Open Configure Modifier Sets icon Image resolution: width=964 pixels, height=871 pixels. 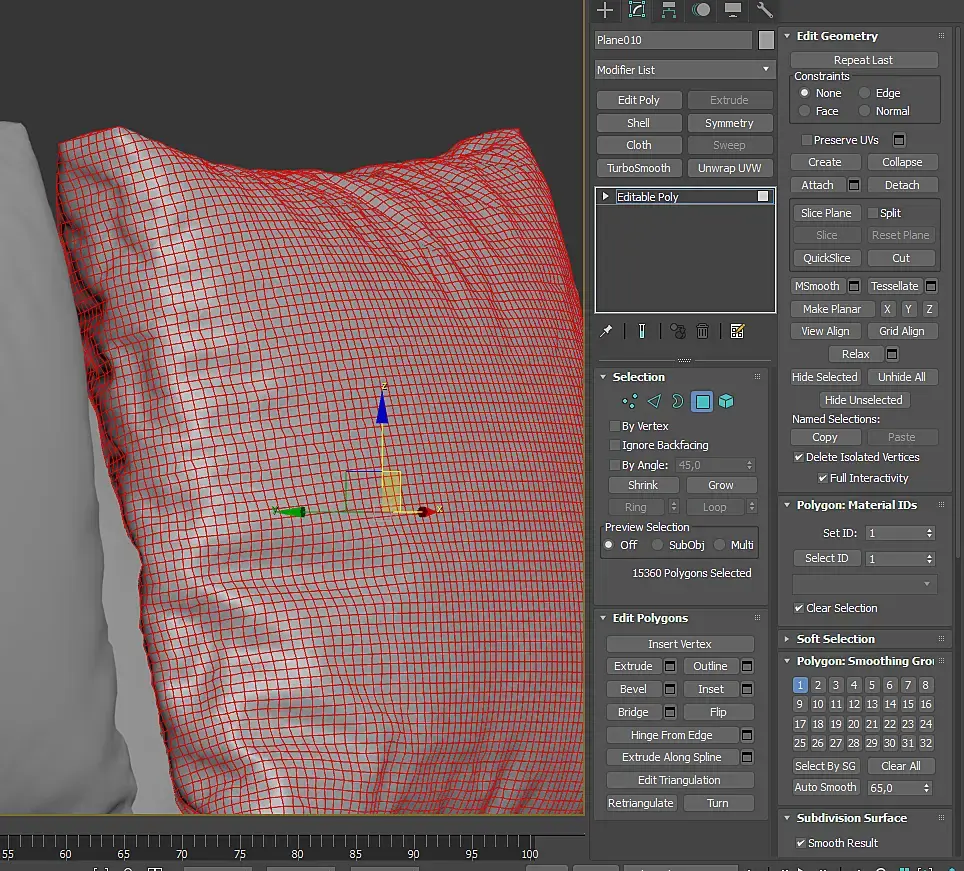click(x=737, y=331)
